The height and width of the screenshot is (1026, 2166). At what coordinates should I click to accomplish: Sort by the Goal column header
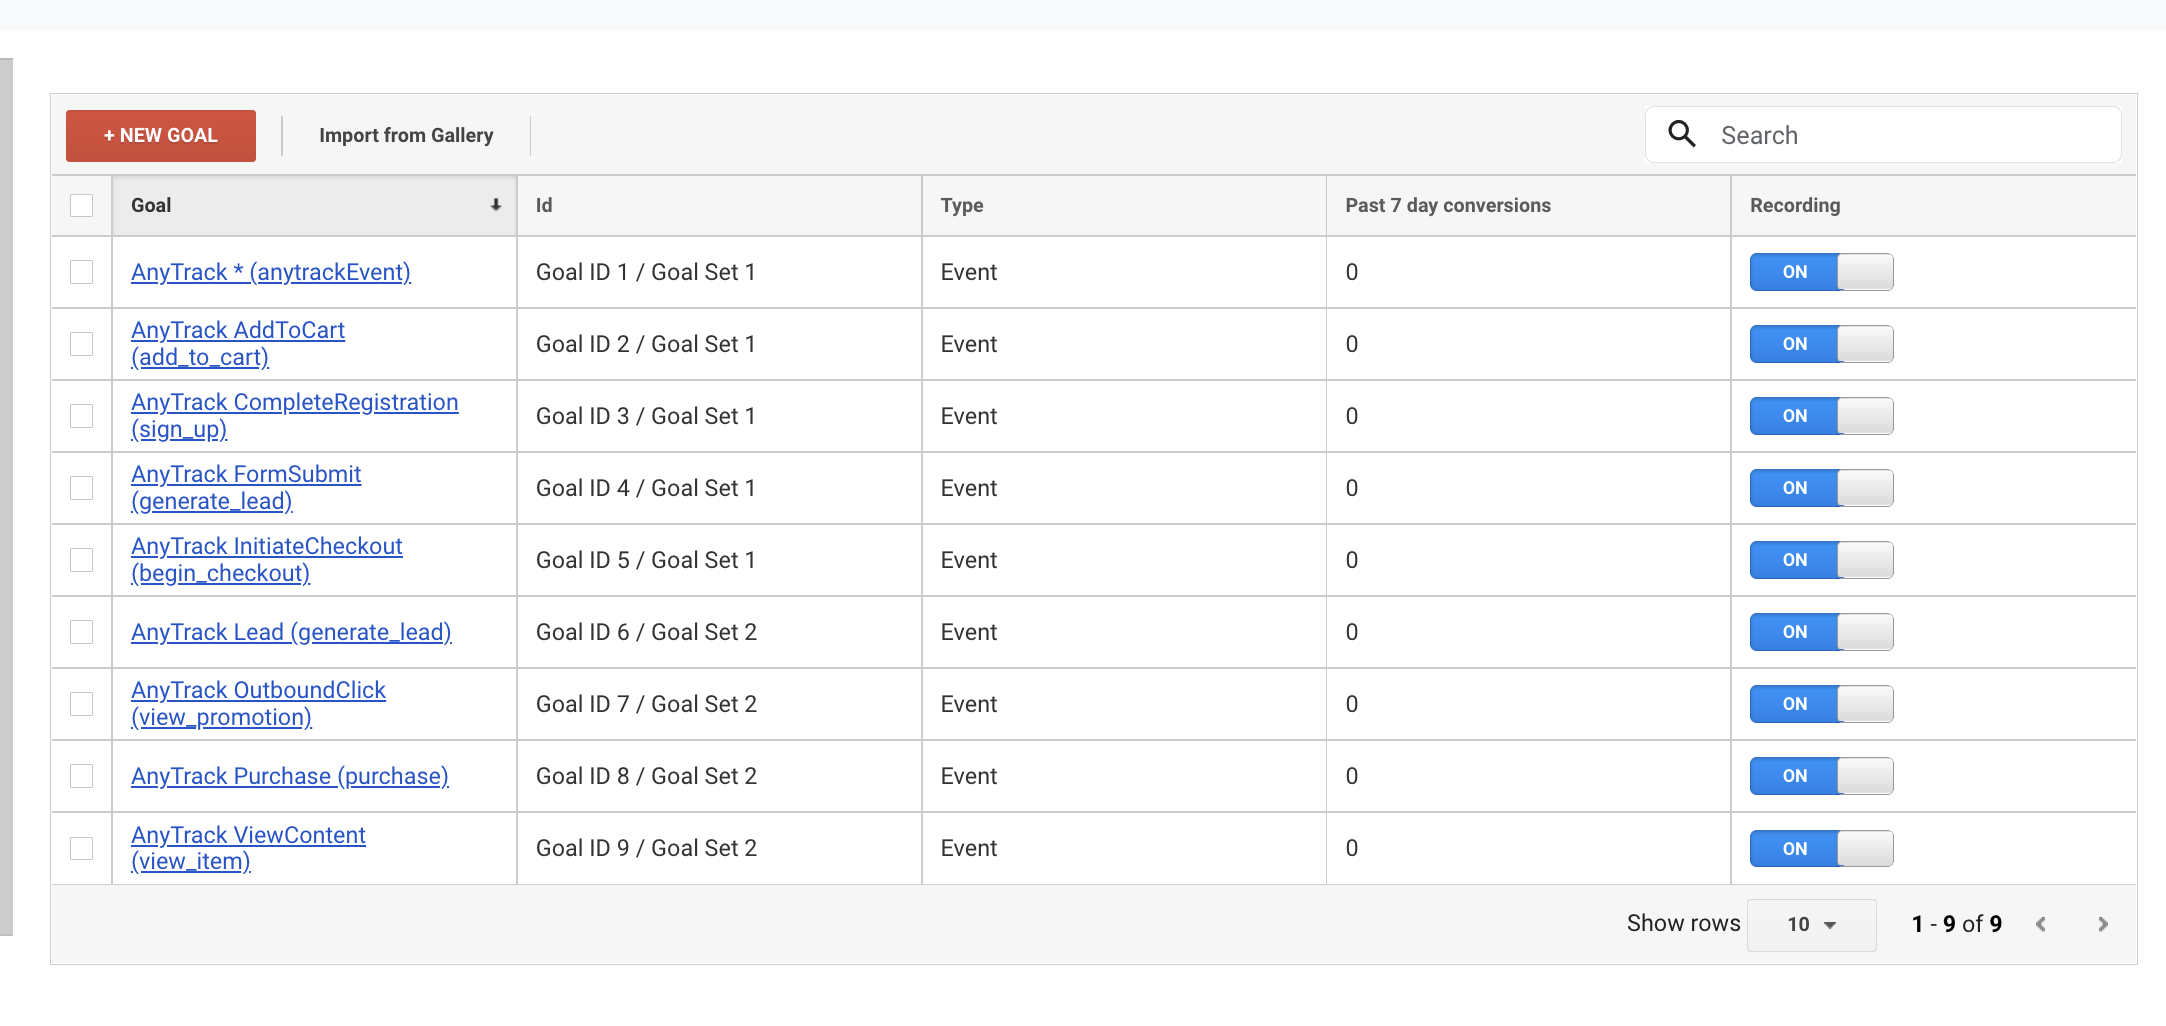(x=314, y=205)
